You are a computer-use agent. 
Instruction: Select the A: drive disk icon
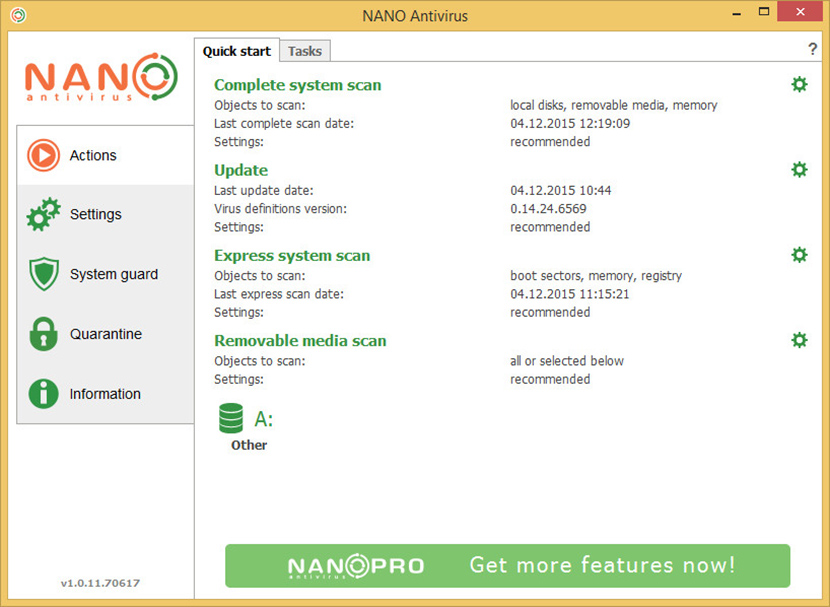tap(231, 418)
